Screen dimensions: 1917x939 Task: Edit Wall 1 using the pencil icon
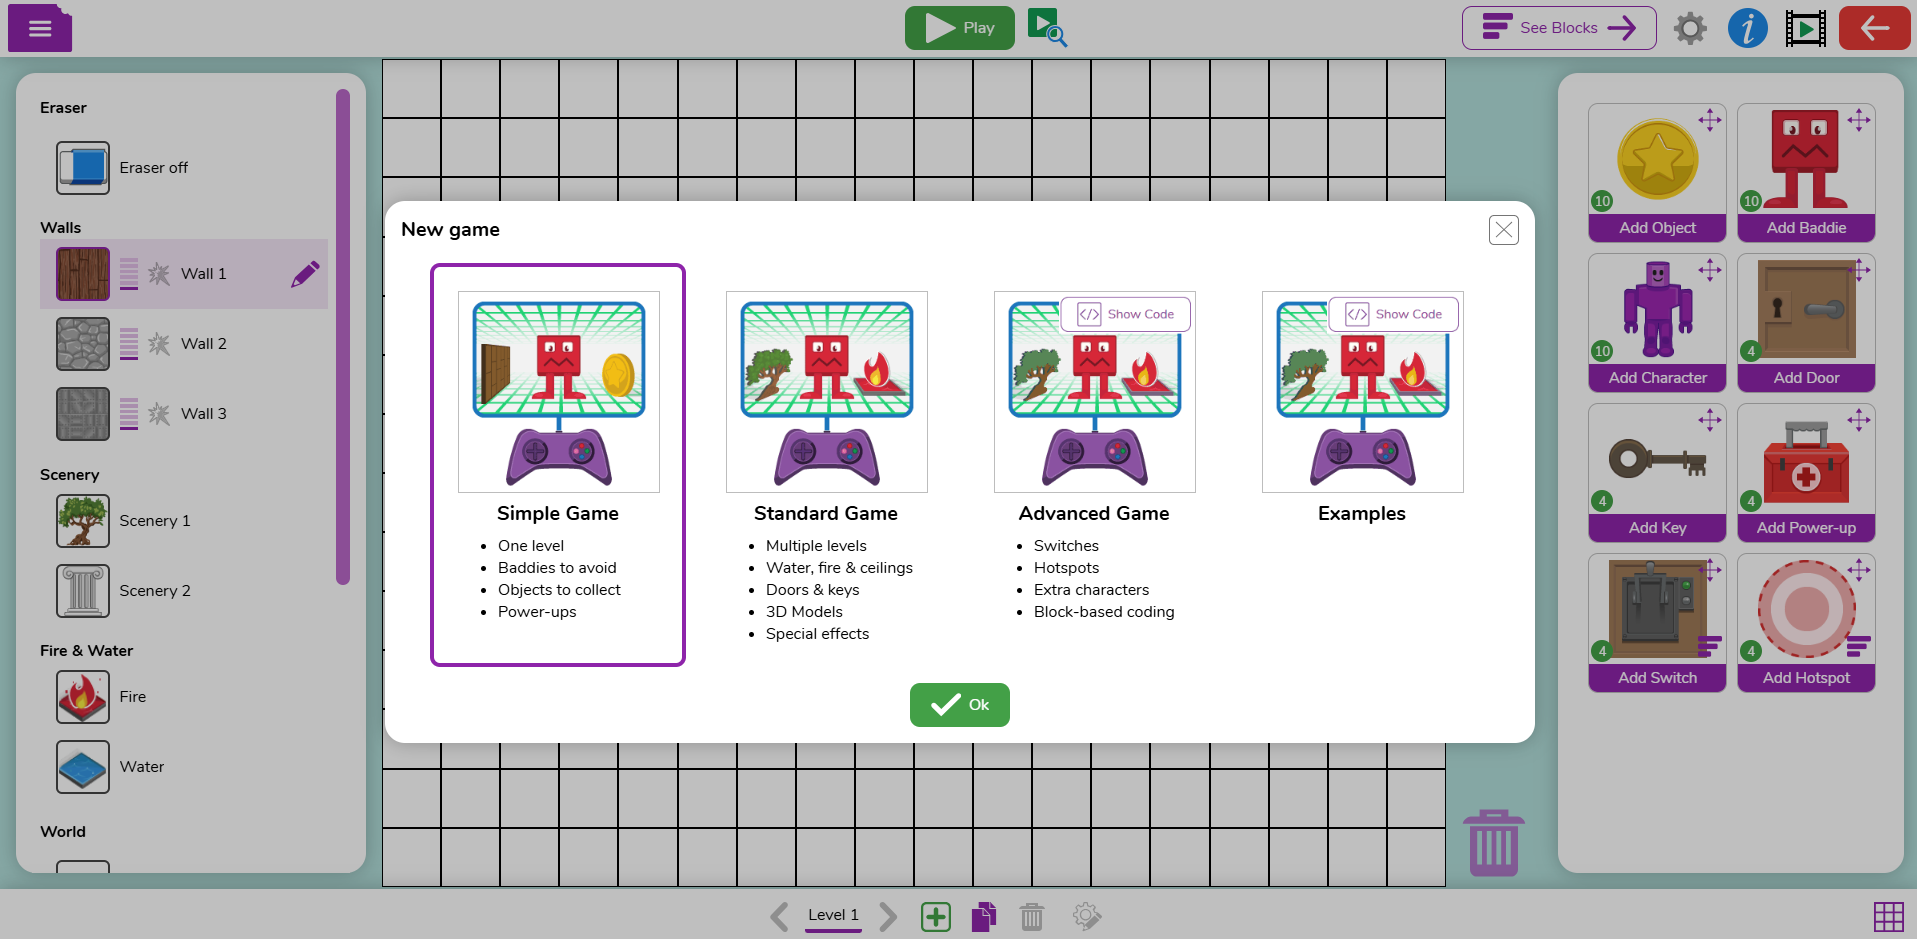(x=305, y=273)
